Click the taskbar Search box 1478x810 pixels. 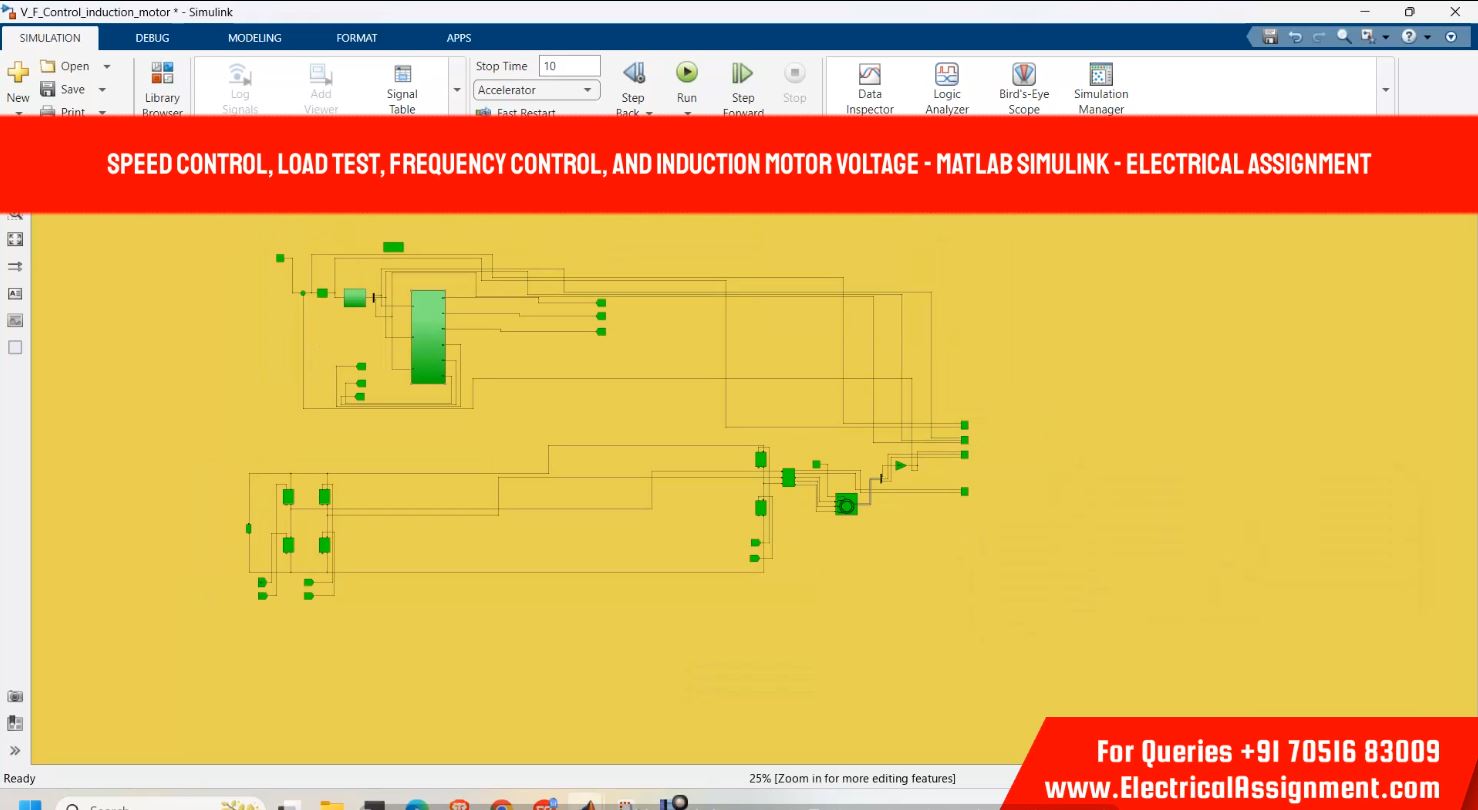click(x=160, y=805)
